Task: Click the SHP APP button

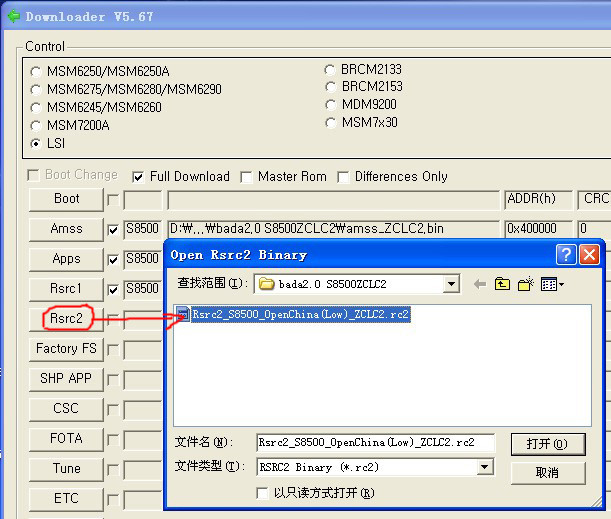Action: point(66,380)
